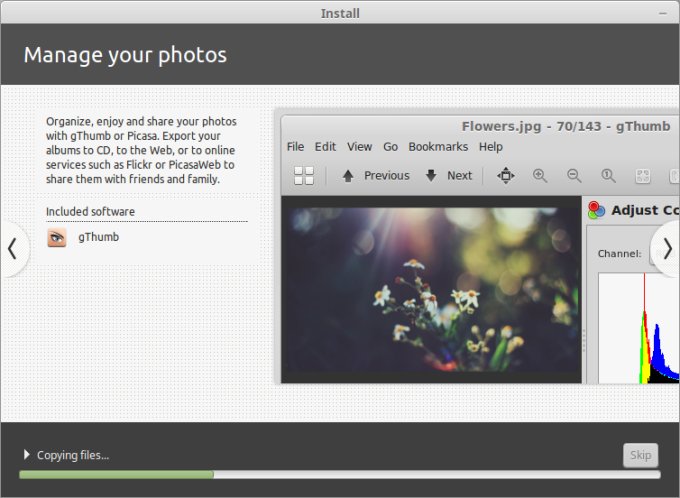The image size is (680, 498).
Task: Click the gThumb browser grid view icon
Action: point(304,176)
